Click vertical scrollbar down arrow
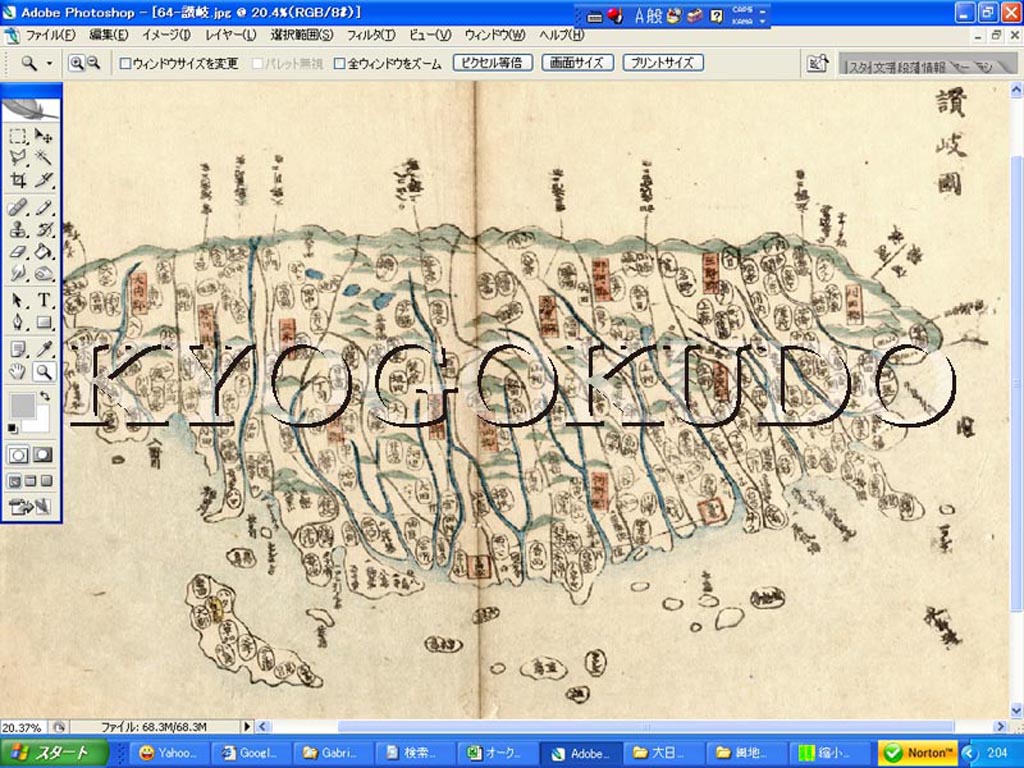Viewport: 1024px width, 768px height. coord(1016,711)
